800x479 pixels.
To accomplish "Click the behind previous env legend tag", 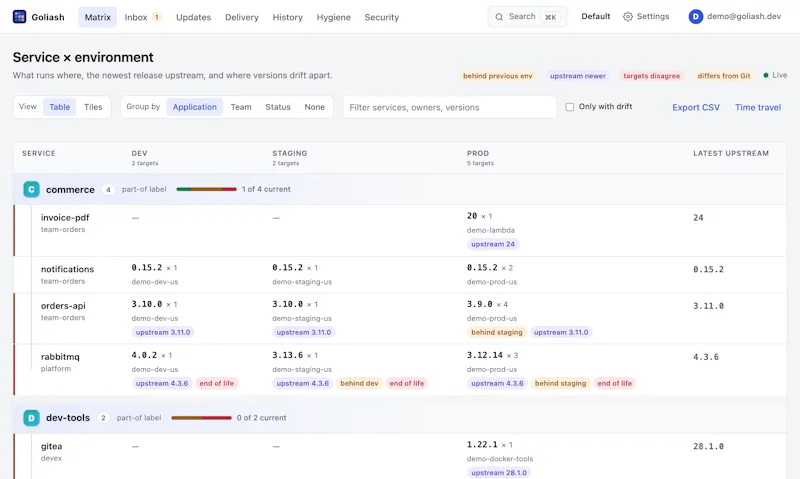I will (x=497, y=76).
